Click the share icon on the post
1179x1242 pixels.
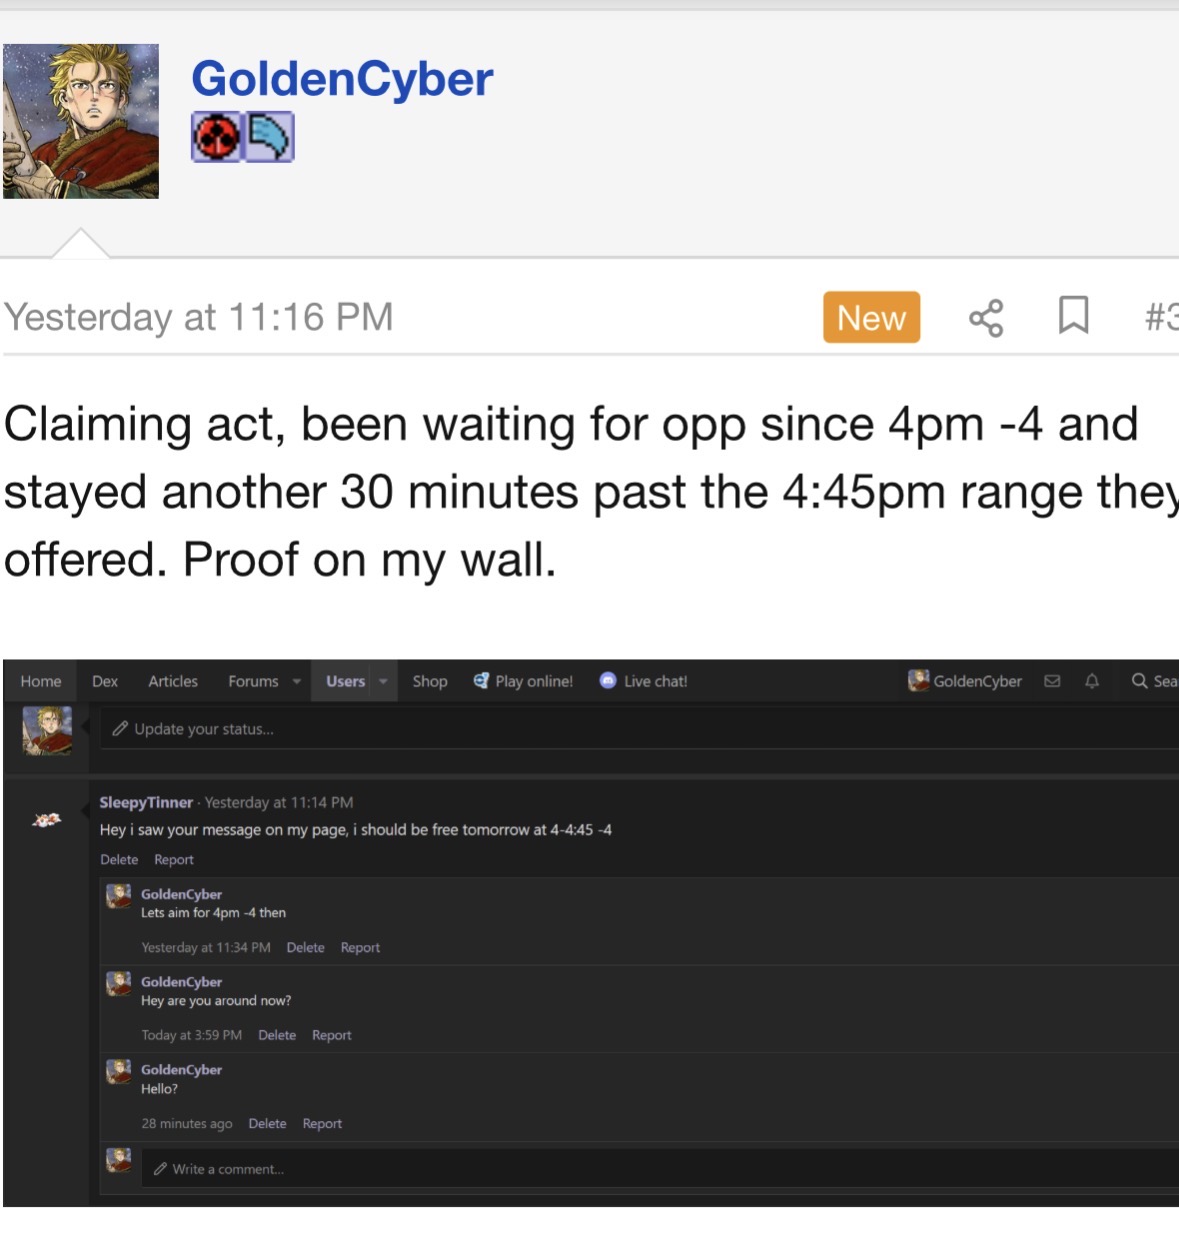coord(985,318)
